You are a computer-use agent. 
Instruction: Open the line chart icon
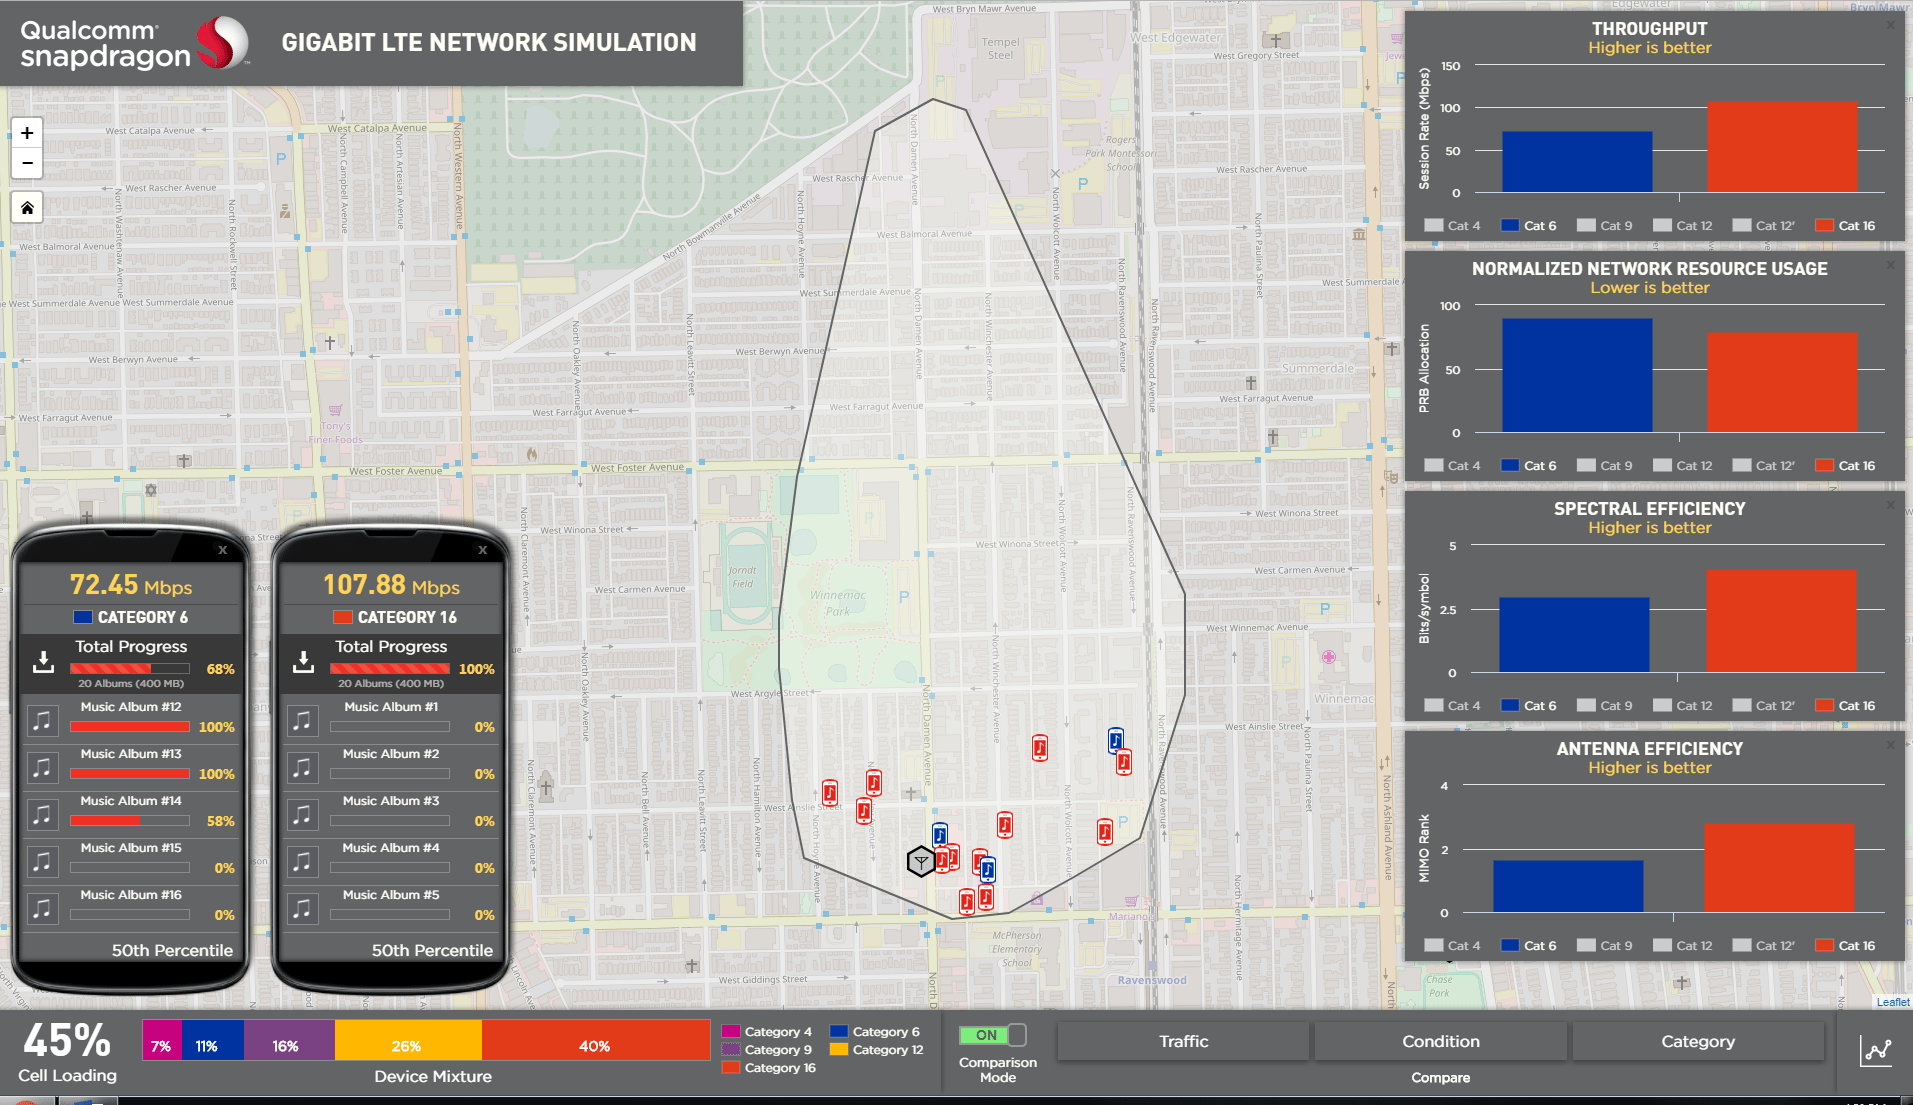click(x=1876, y=1051)
